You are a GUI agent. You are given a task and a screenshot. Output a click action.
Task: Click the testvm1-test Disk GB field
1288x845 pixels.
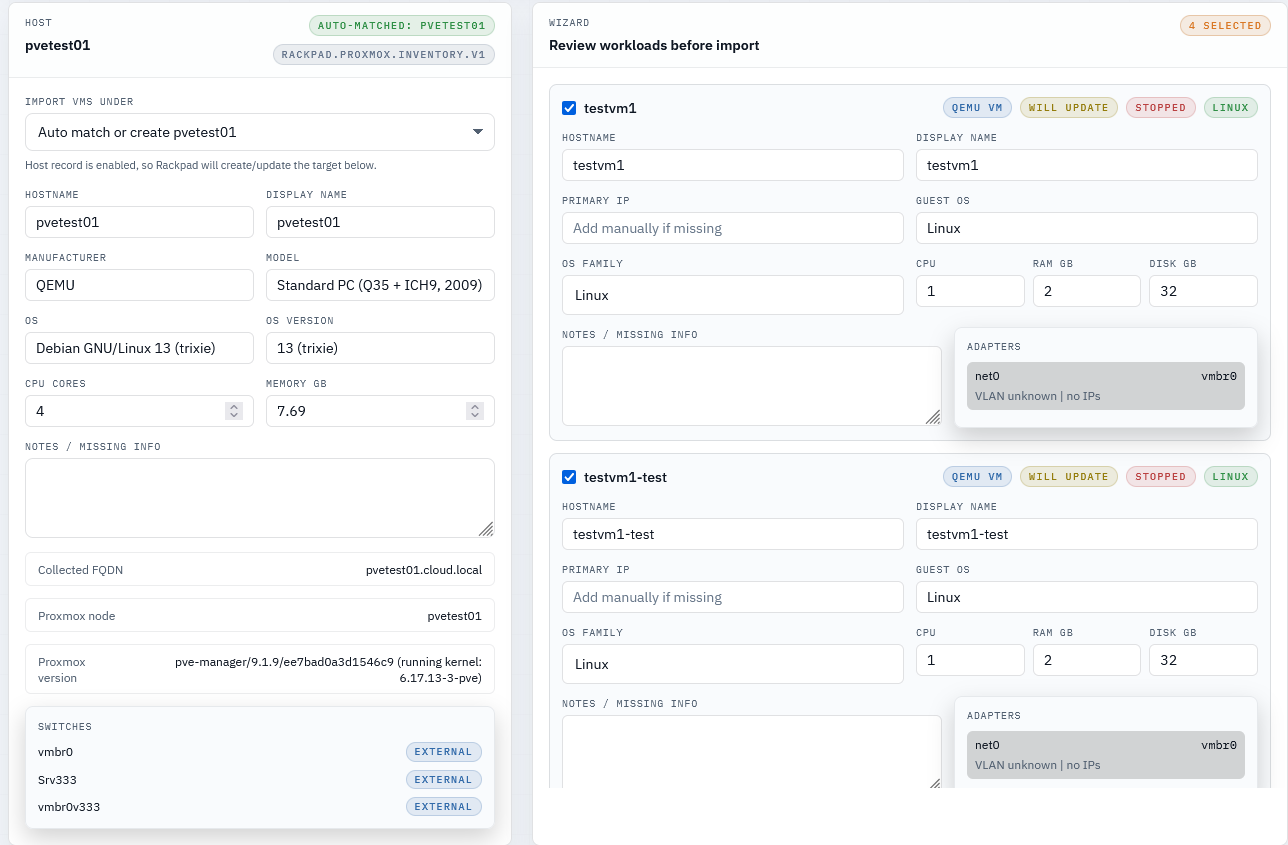coord(1203,660)
